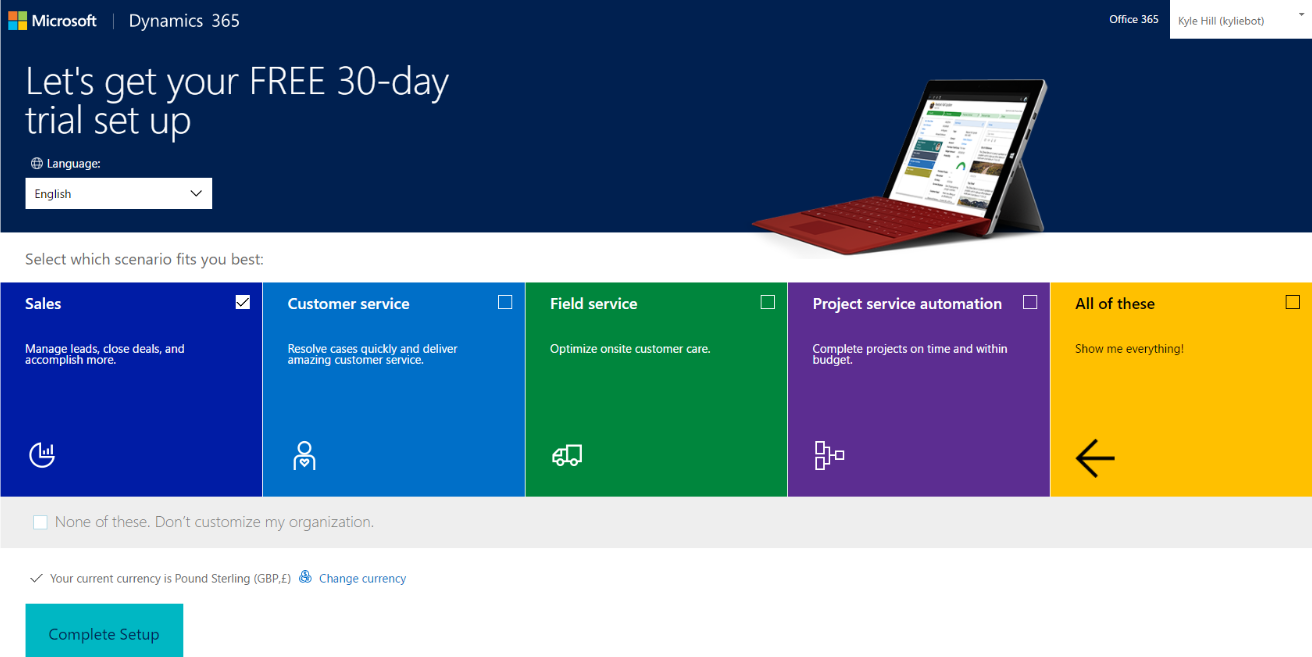Check the Customer service checkbox
The height and width of the screenshot is (657, 1312).
[x=505, y=302]
